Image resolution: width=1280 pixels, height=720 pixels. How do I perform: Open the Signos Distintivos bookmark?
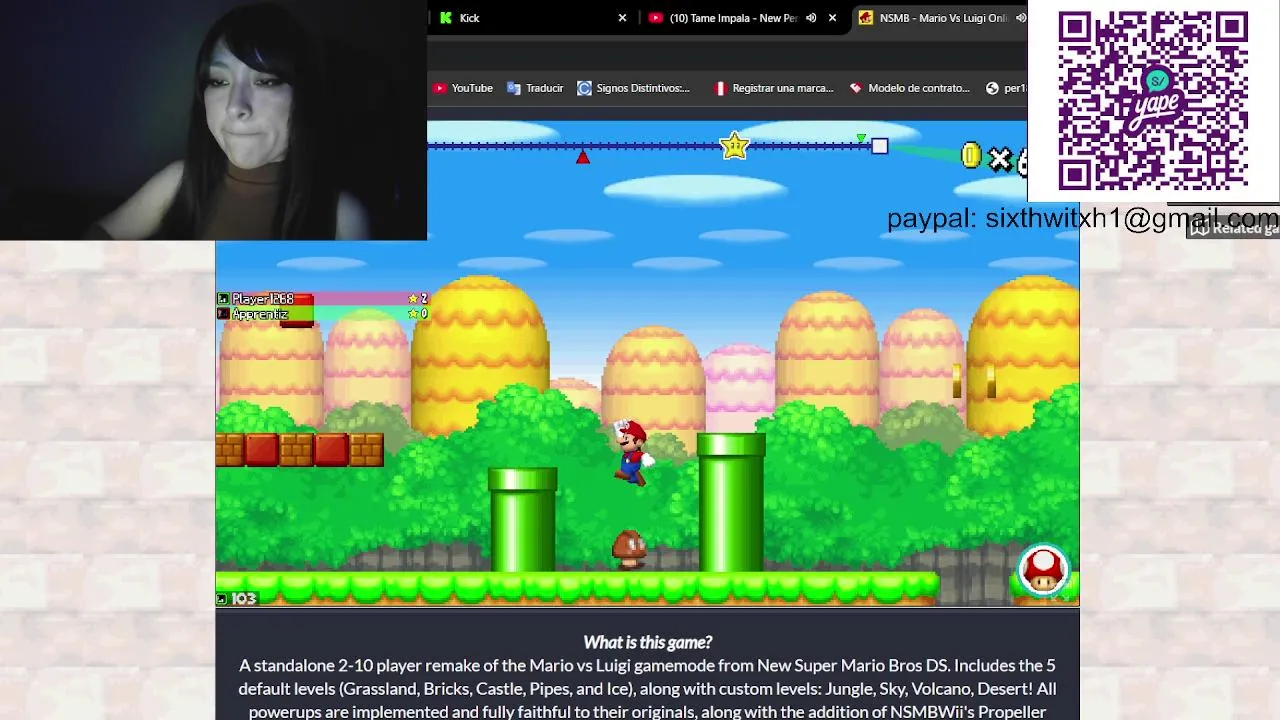tap(634, 88)
